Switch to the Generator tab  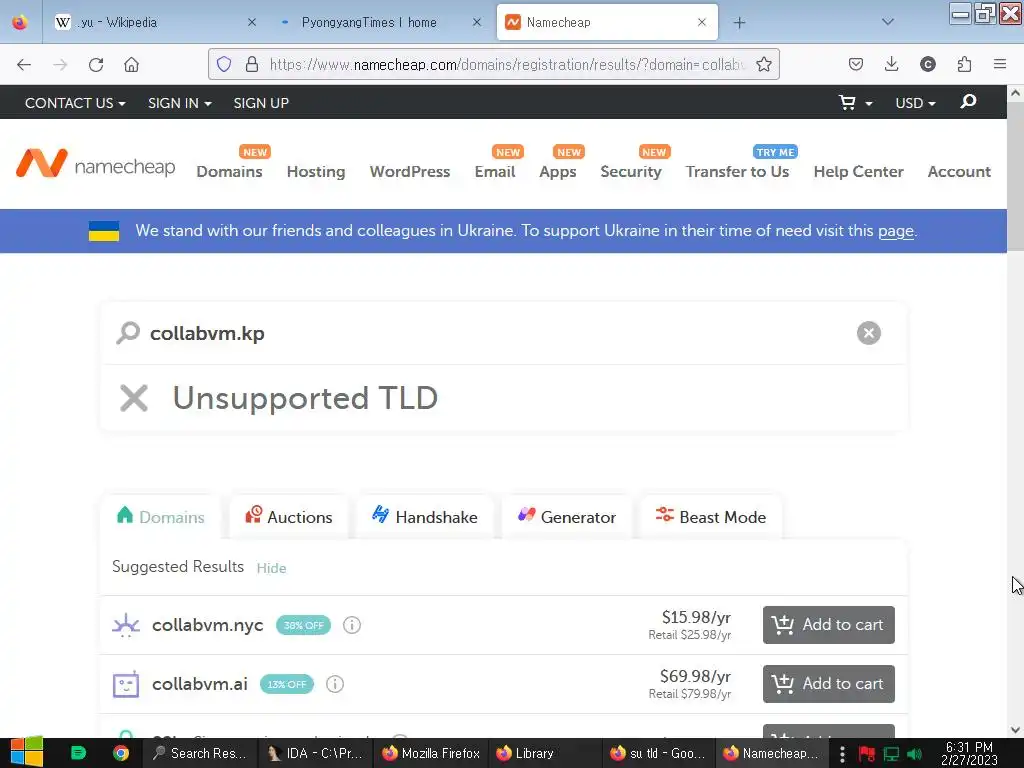(x=567, y=517)
